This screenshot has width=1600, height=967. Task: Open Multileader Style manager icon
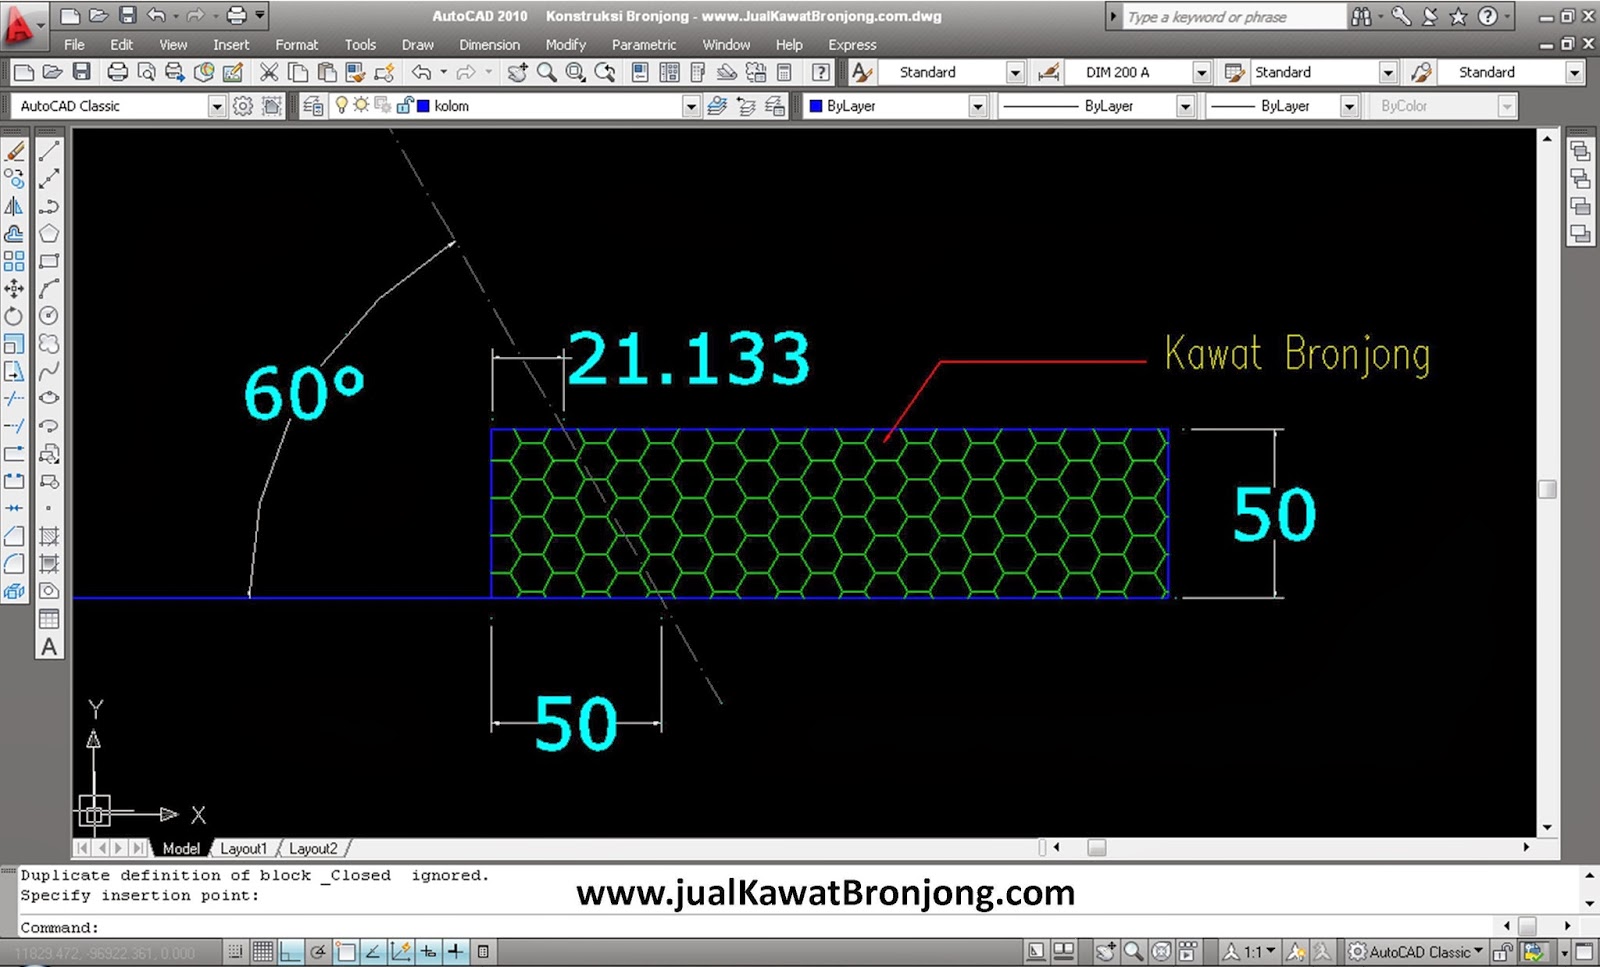[1421, 72]
